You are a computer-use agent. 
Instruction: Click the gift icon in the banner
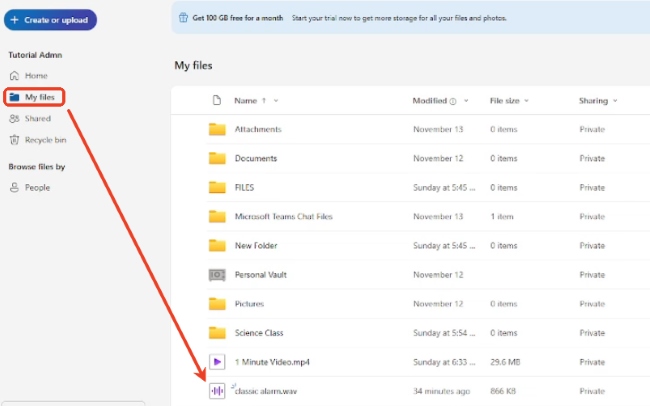tap(183, 18)
